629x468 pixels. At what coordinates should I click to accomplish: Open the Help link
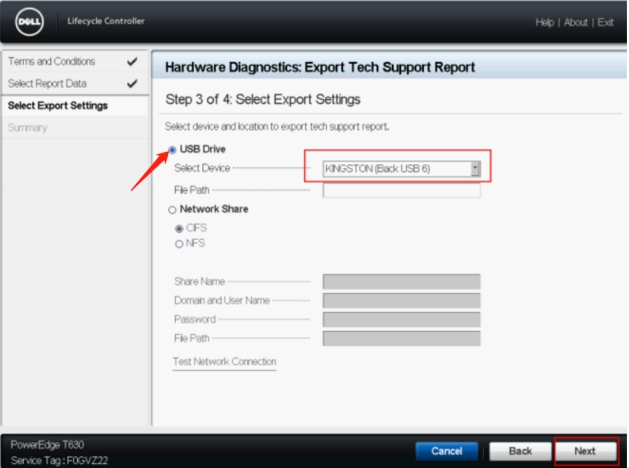(x=544, y=22)
